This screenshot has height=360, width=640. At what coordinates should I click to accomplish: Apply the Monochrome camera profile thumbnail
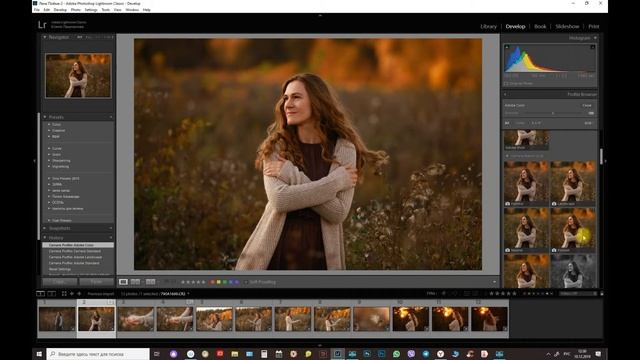(x=573, y=271)
